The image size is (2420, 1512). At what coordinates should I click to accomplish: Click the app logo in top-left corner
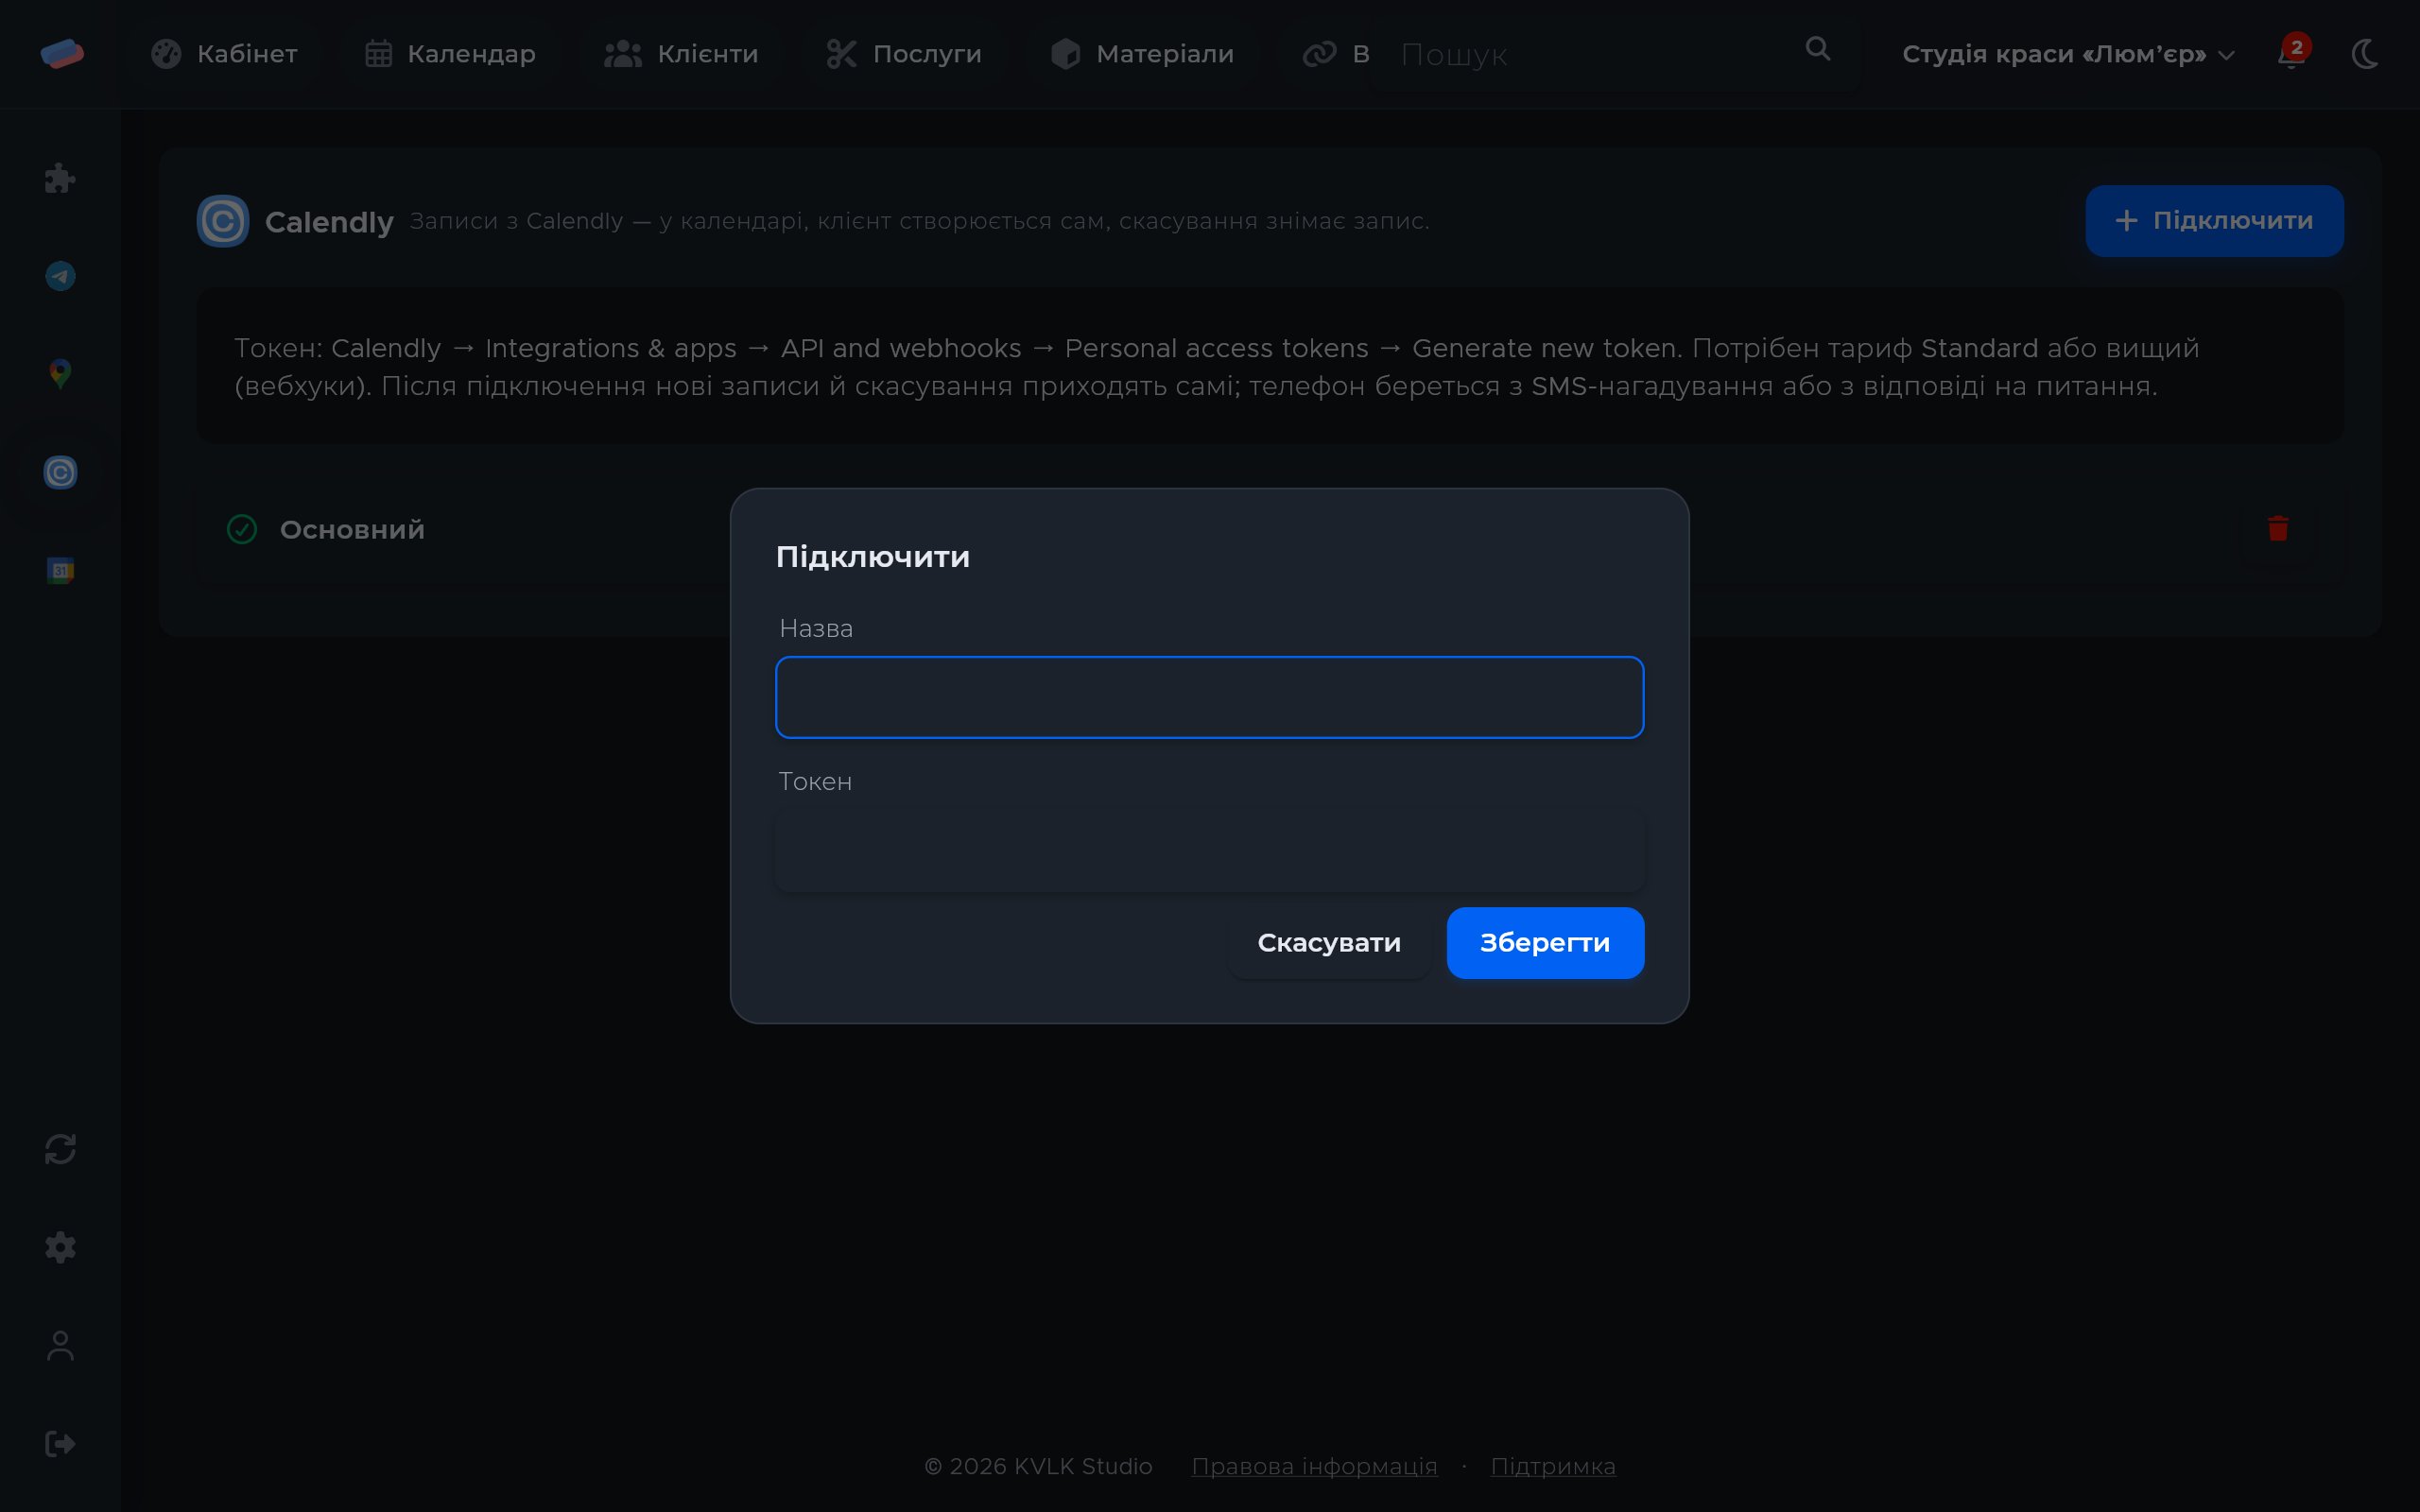click(62, 53)
